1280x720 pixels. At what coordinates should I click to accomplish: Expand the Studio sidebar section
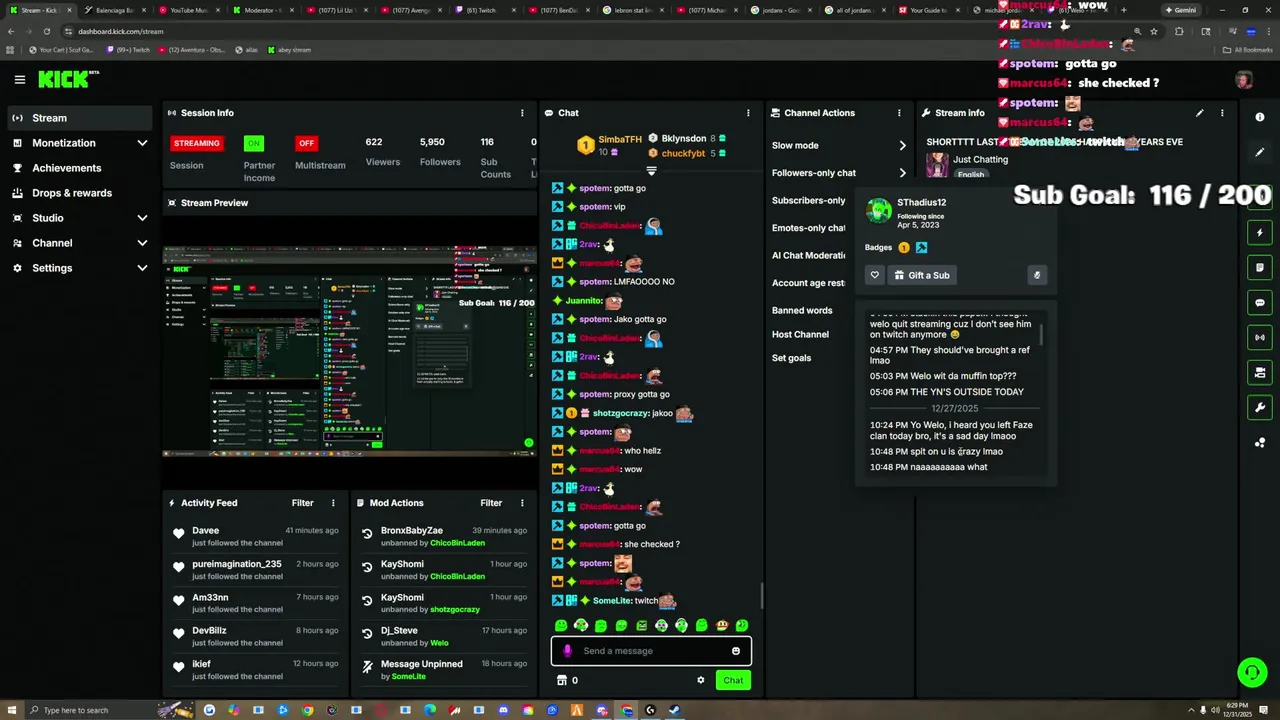pyautogui.click(x=142, y=218)
